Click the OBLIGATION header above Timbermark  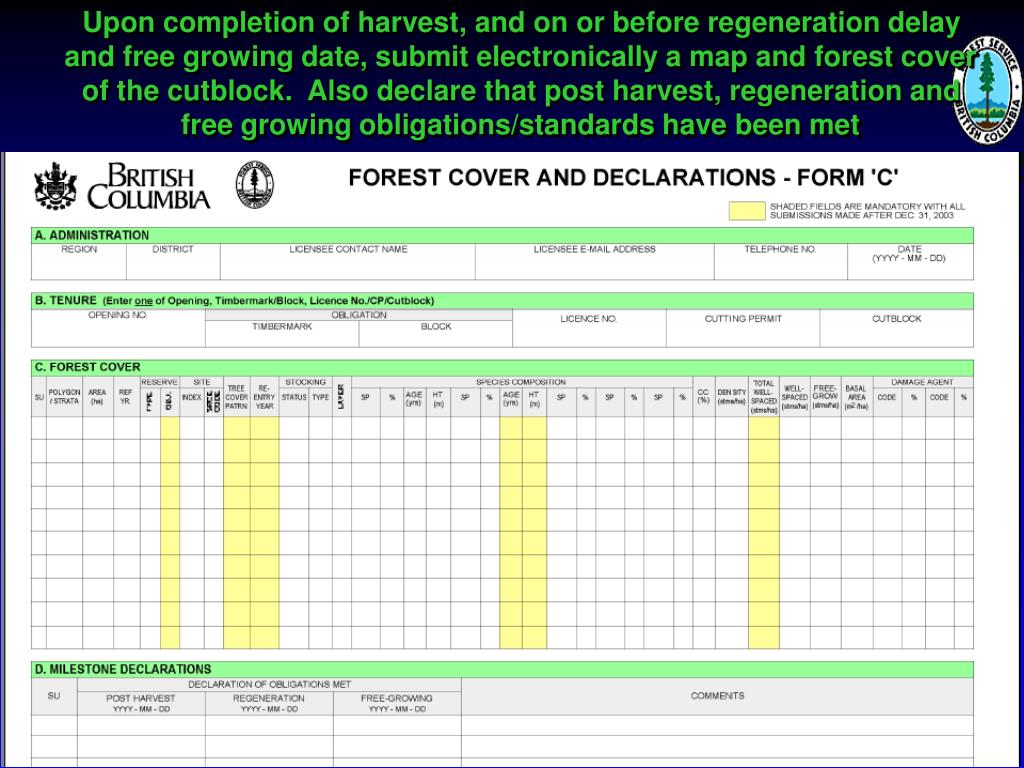point(359,315)
